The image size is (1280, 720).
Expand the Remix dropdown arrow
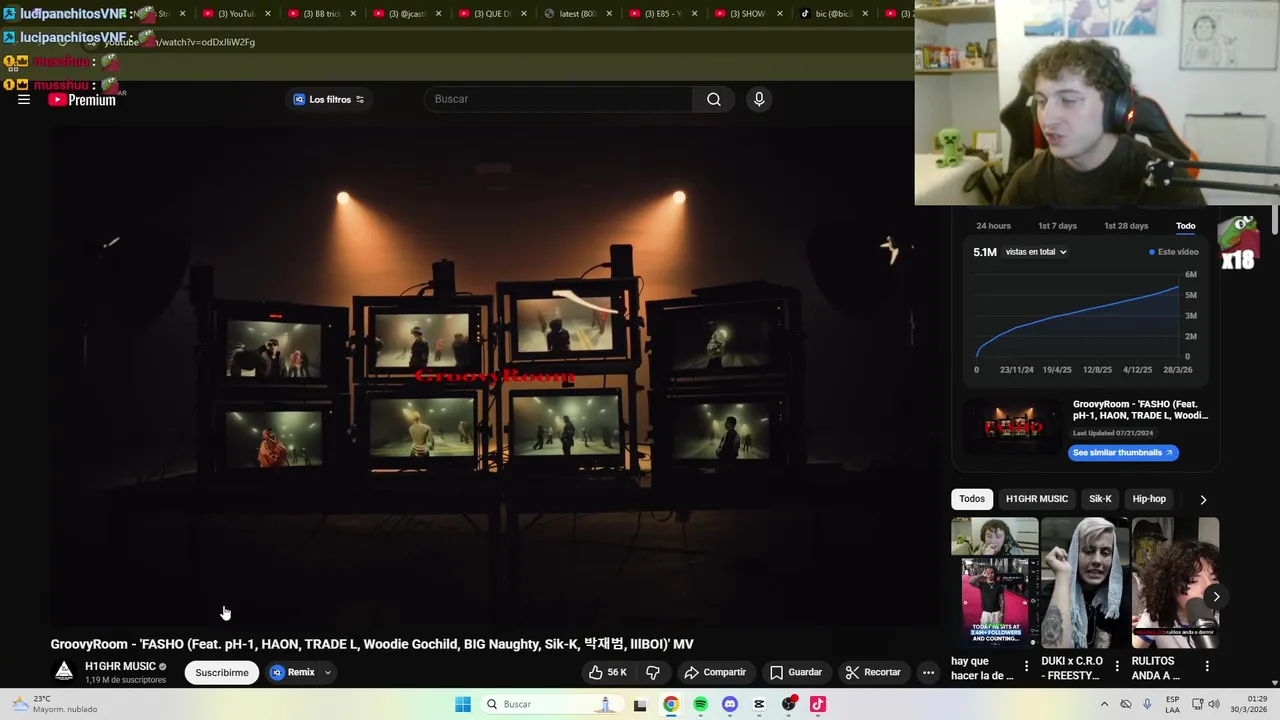[x=327, y=672]
